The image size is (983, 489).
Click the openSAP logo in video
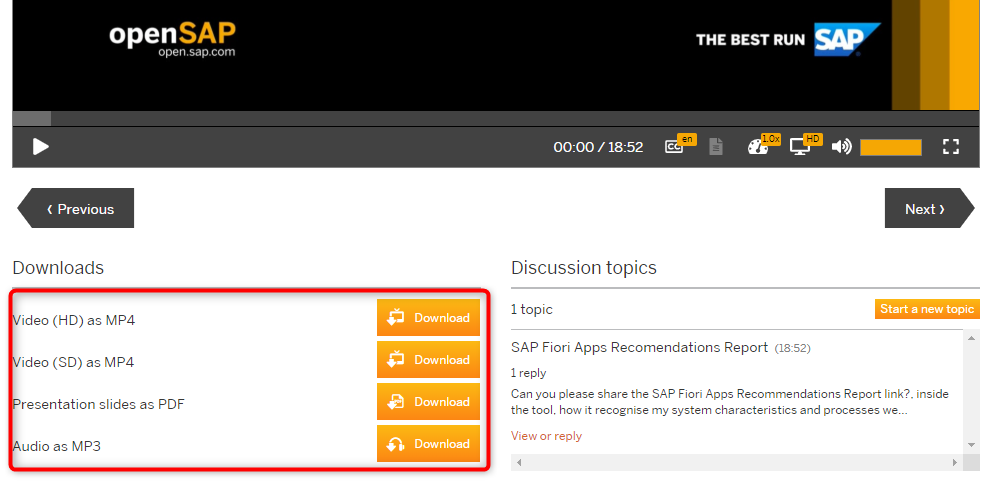pyautogui.click(x=172, y=39)
